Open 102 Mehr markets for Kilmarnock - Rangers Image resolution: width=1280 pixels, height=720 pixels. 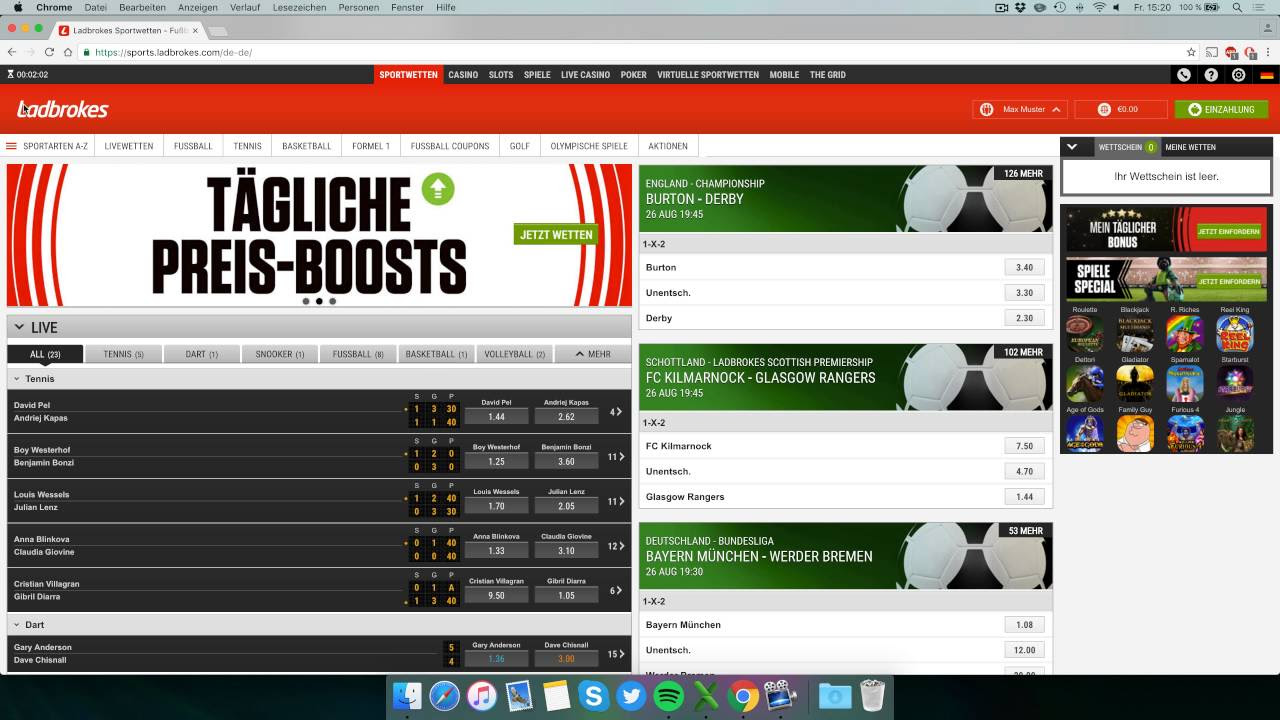coord(1023,352)
